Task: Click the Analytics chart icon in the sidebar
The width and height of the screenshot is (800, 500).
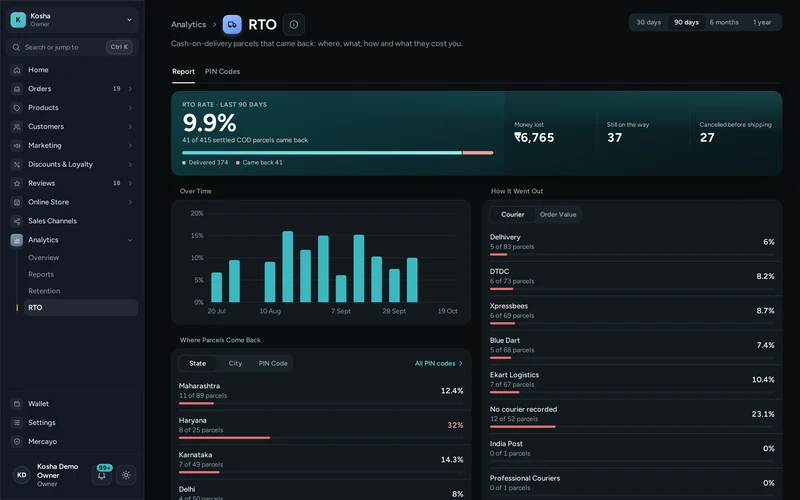Action: point(17,240)
